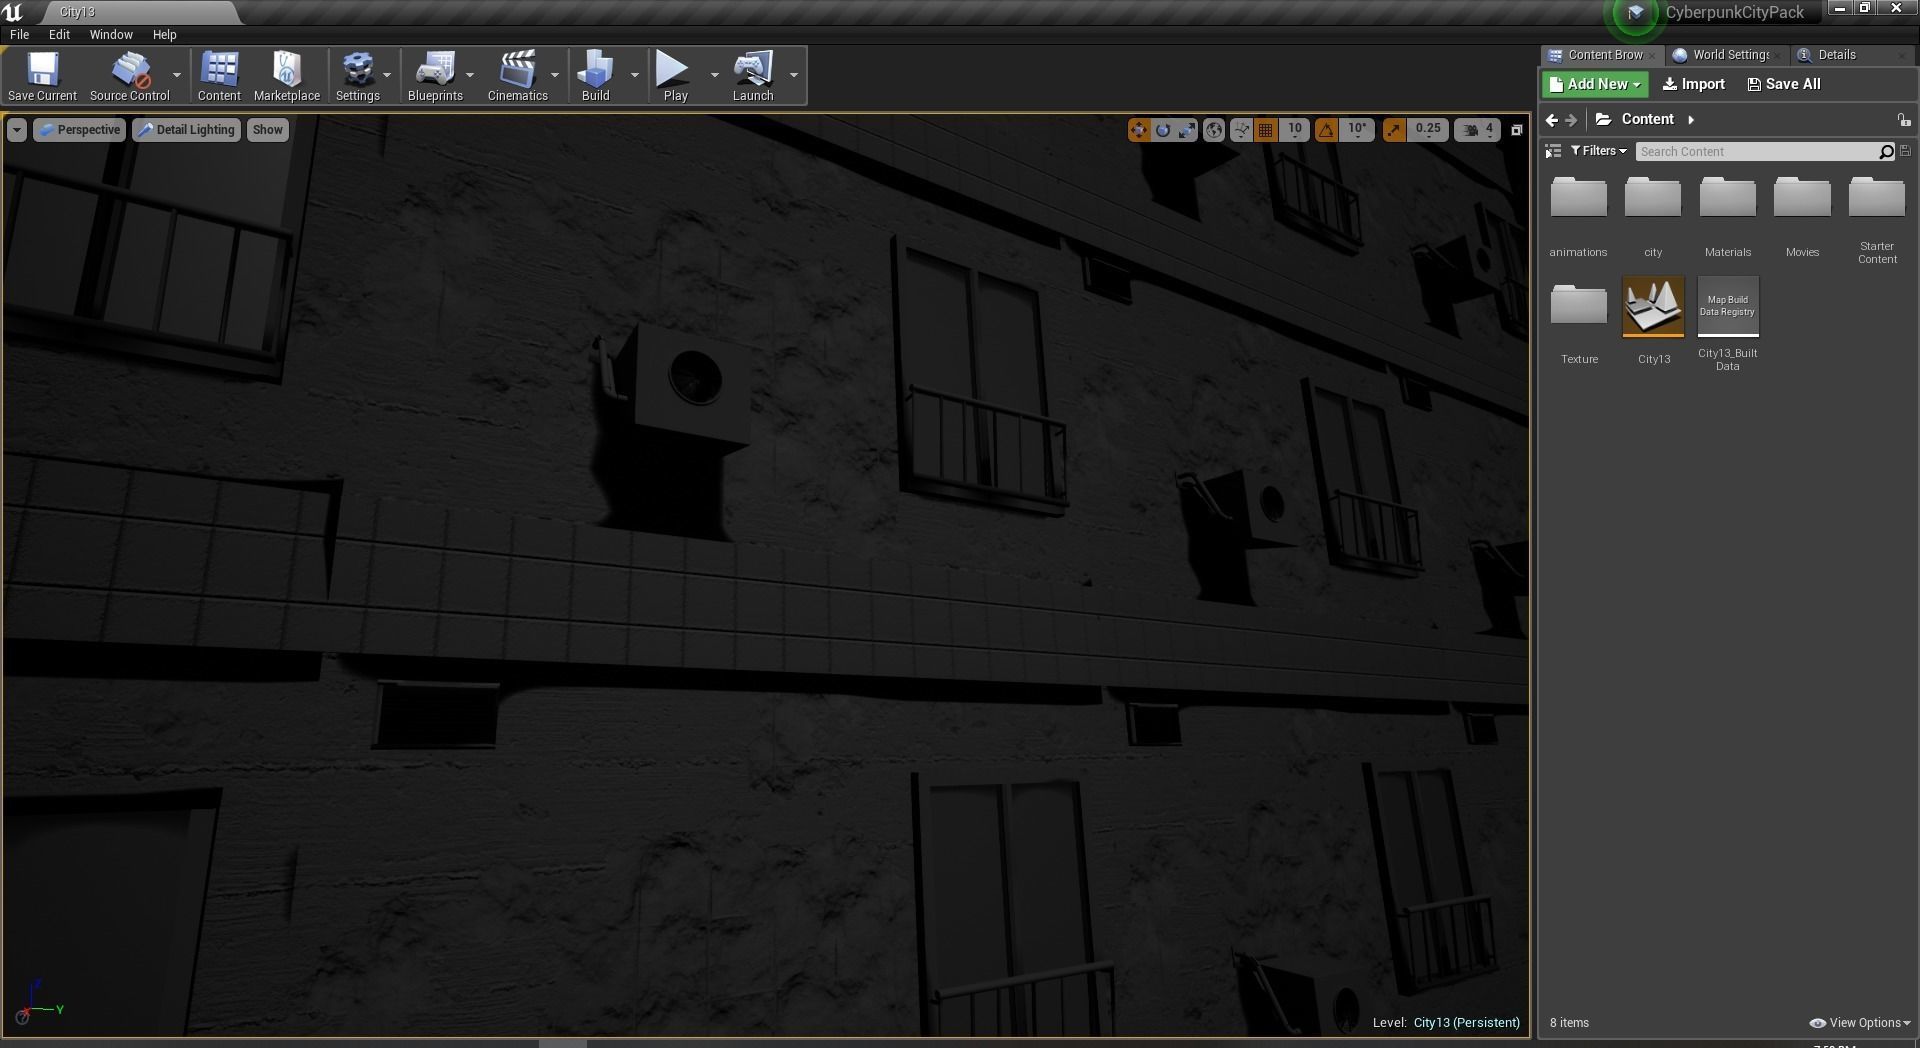Toggle grid snapping in viewport
The height and width of the screenshot is (1048, 1920).
[x=1266, y=130]
